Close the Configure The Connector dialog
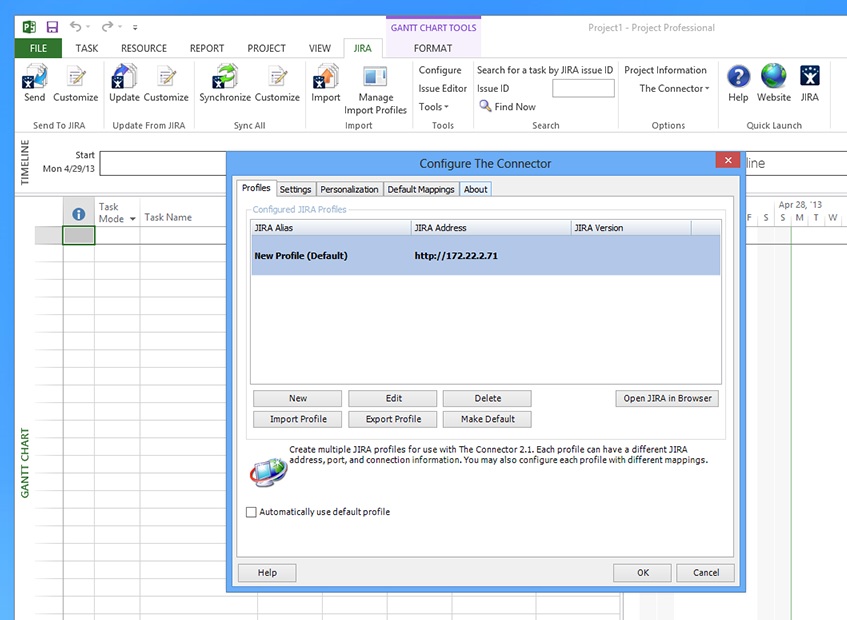Image resolution: width=847 pixels, height=620 pixels. pyautogui.click(x=728, y=160)
